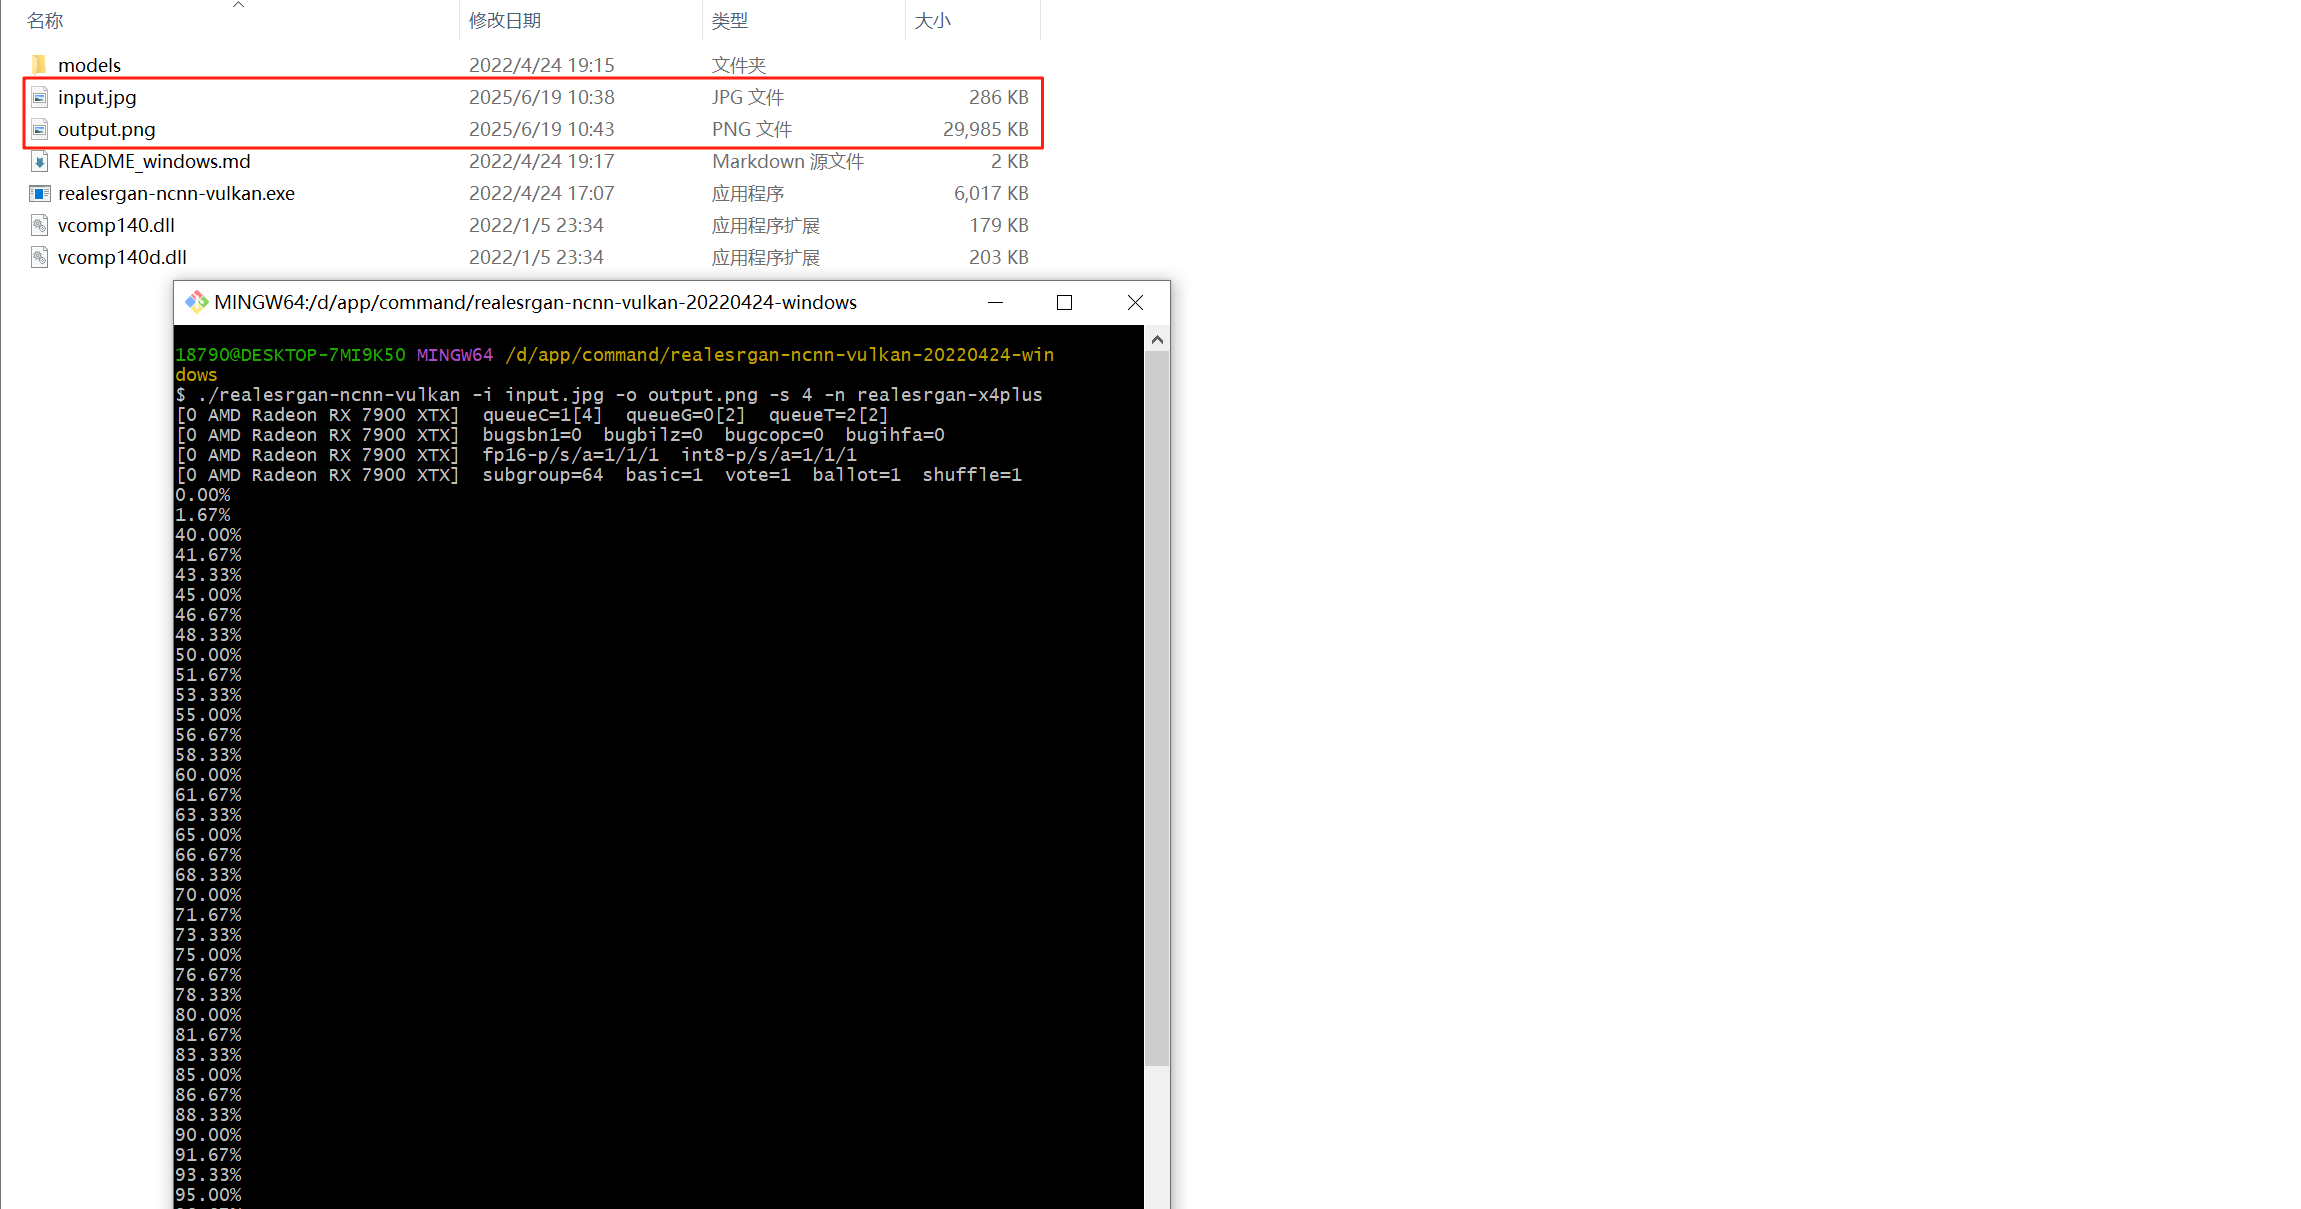Screen dimensions: 2301x1209
Task: Click the 2025/6/19 10:43 date of output.png
Action: coord(542,129)
